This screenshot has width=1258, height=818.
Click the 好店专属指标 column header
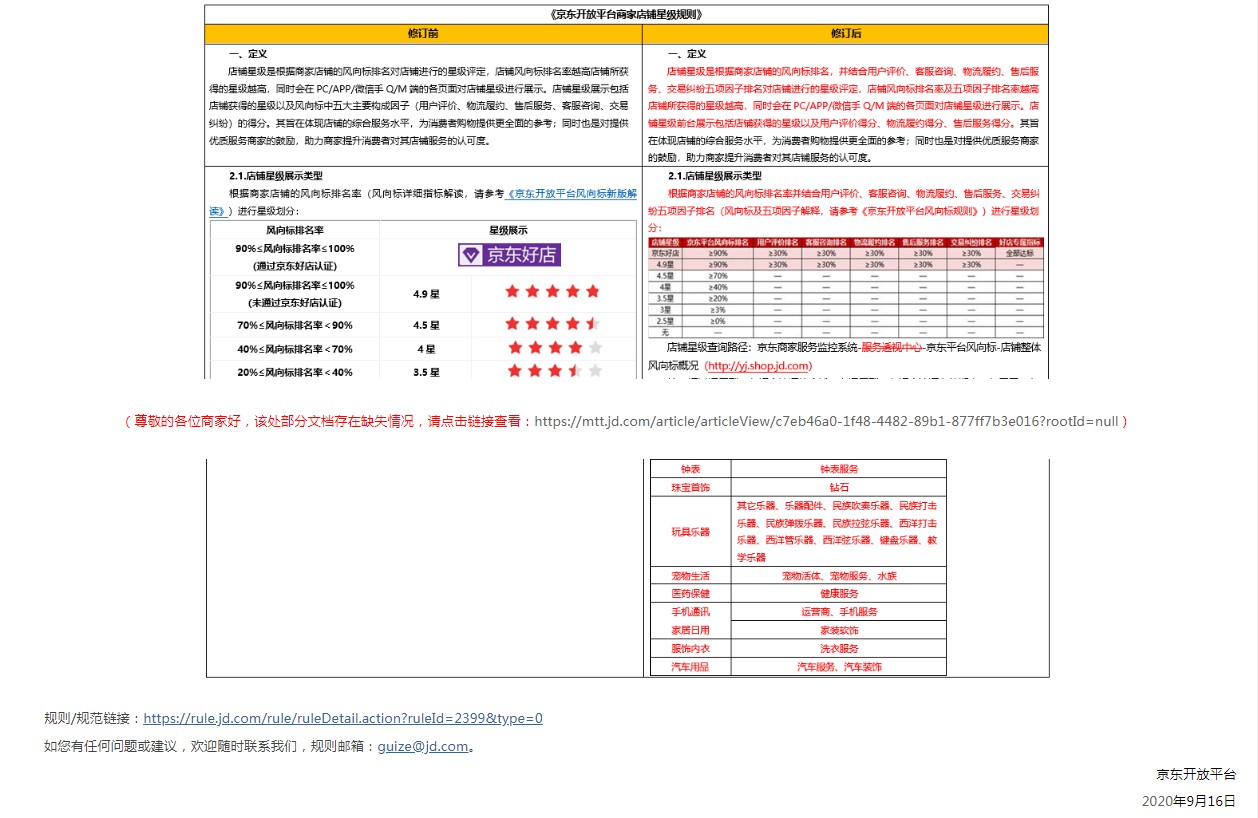(1020, 242)
